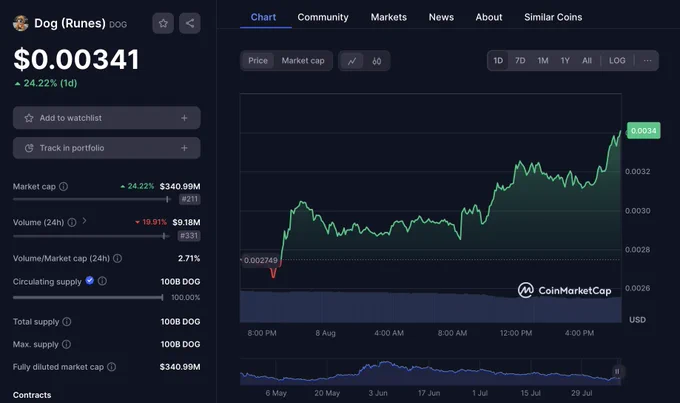This screenshot has width=680, height=403.
Task: Switch to candlestick chart view icon
Action: click(376, 61)
